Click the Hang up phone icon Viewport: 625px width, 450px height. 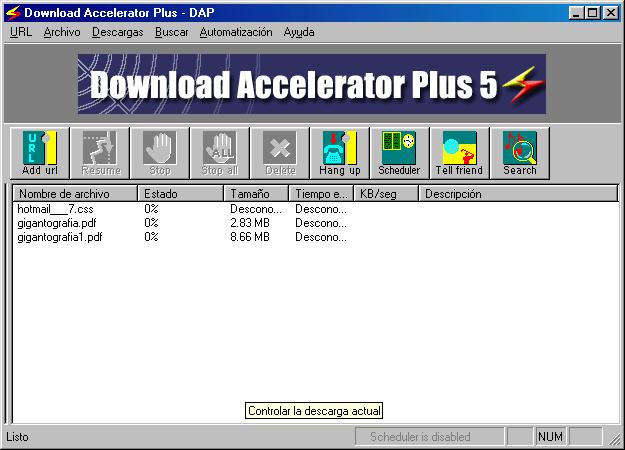(340, 153)
